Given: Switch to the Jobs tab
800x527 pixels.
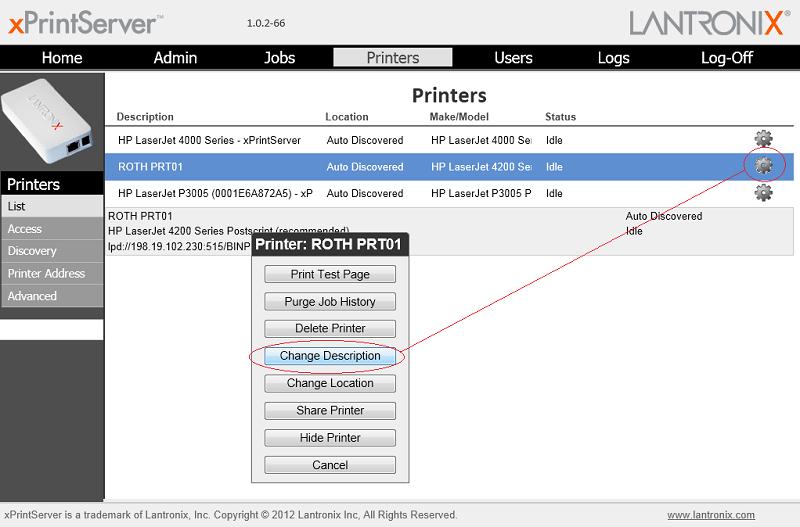Looking at the screenshot, I should coord(280,58).
